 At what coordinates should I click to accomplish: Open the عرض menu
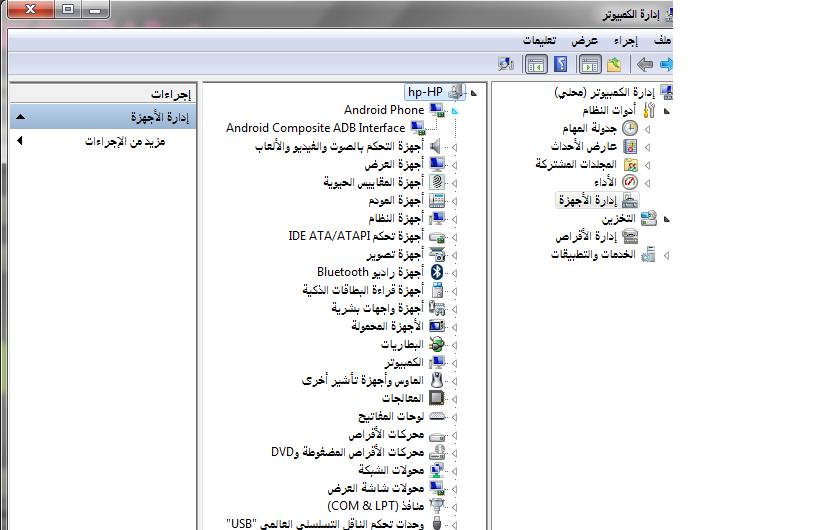click(584, 40)
